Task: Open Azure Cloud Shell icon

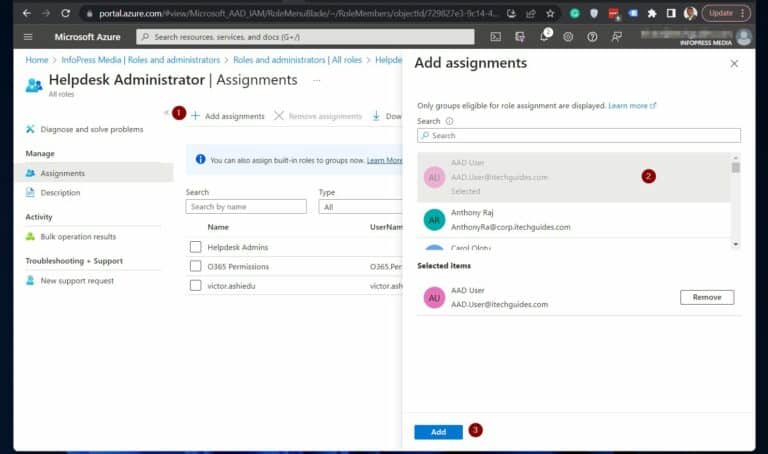Action: [496, 37]
